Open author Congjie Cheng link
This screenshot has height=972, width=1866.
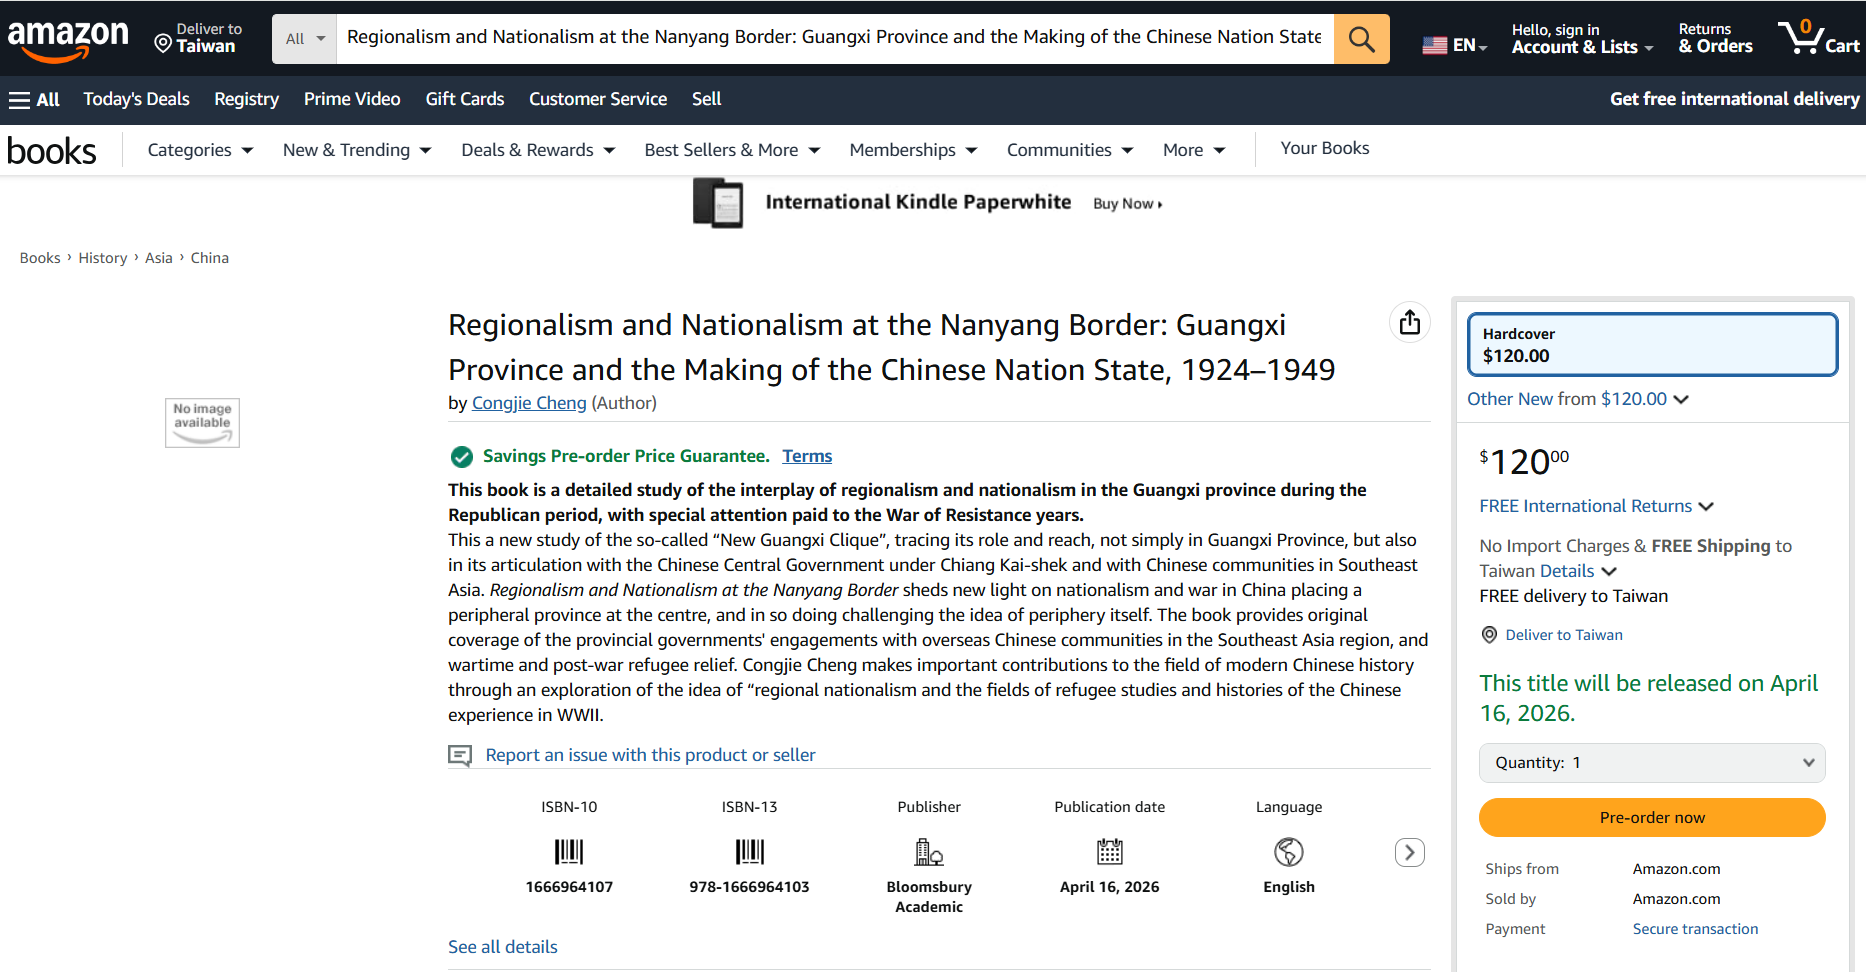pos(528,403)
